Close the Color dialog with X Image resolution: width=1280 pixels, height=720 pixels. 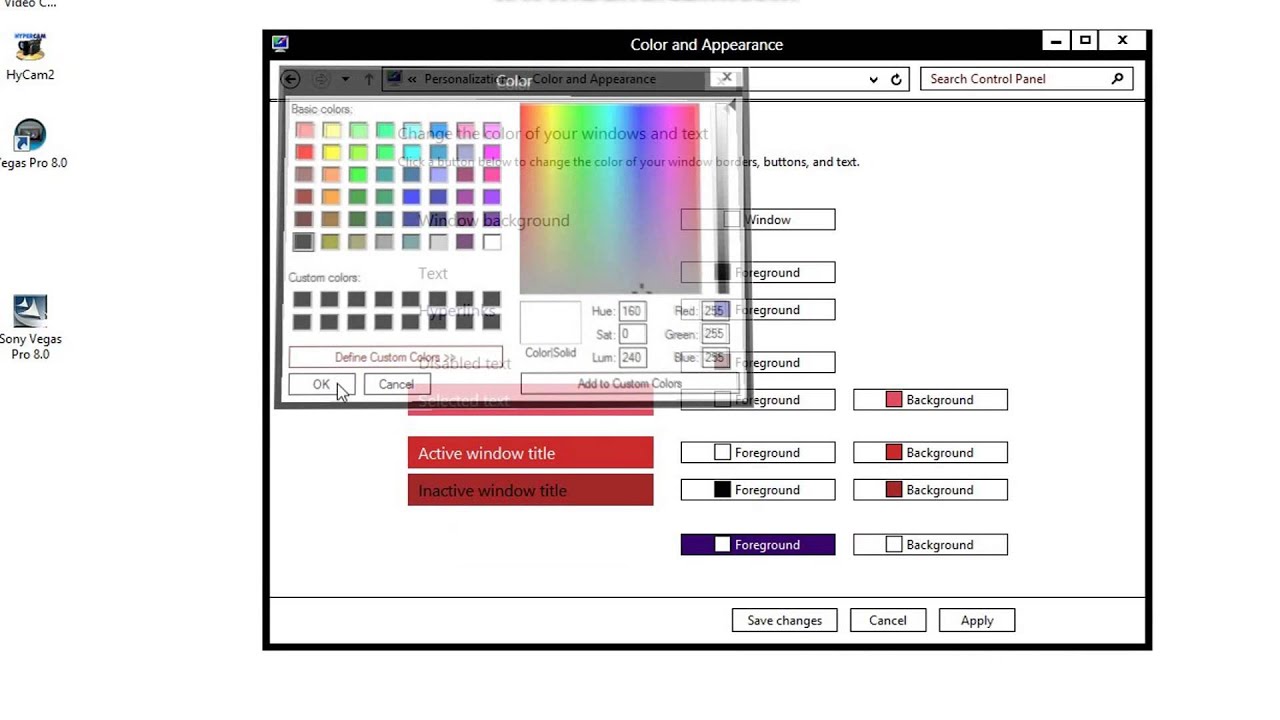coord(727,77)
